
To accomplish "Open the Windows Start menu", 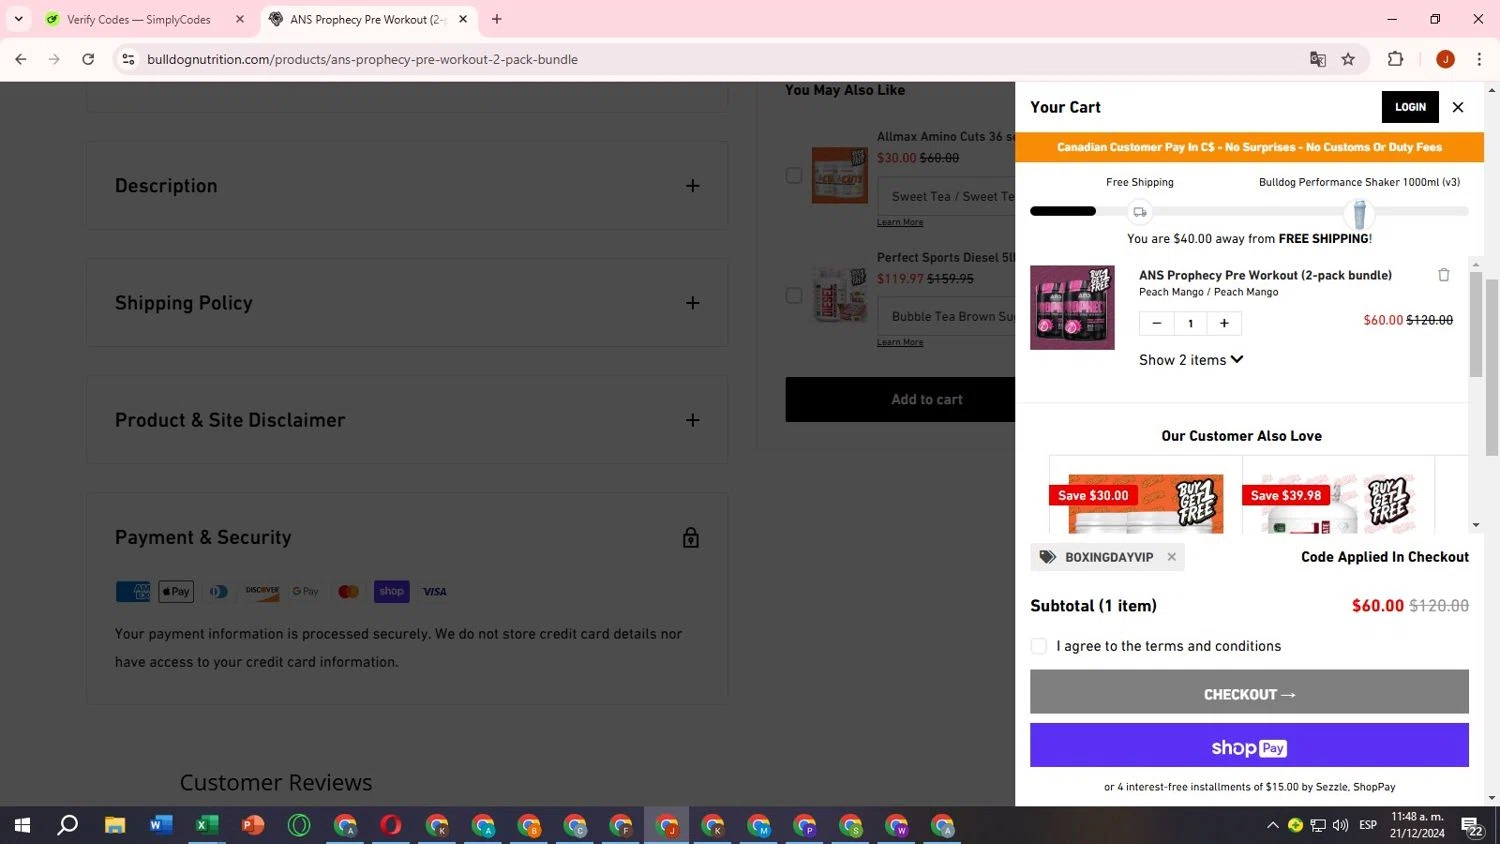I will click(x=22, y=825).
